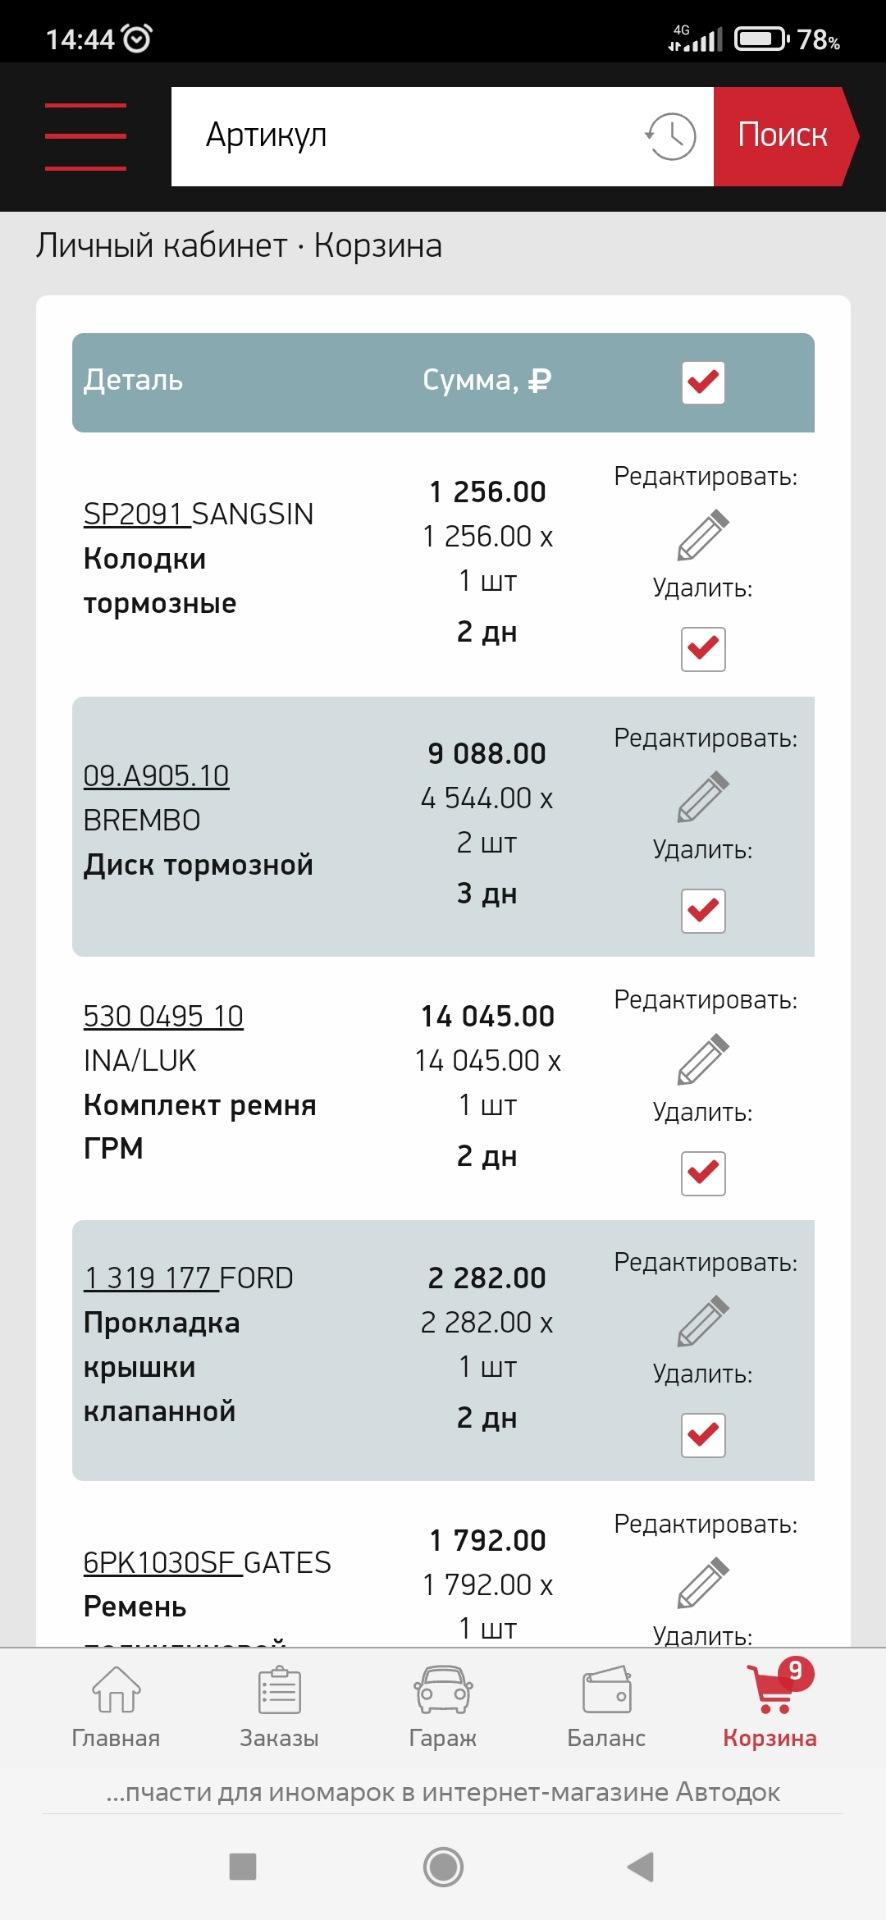Toggle select-all checkbox in table header
The width and height of the screenshot is (886, 1920).
(703, 382)
